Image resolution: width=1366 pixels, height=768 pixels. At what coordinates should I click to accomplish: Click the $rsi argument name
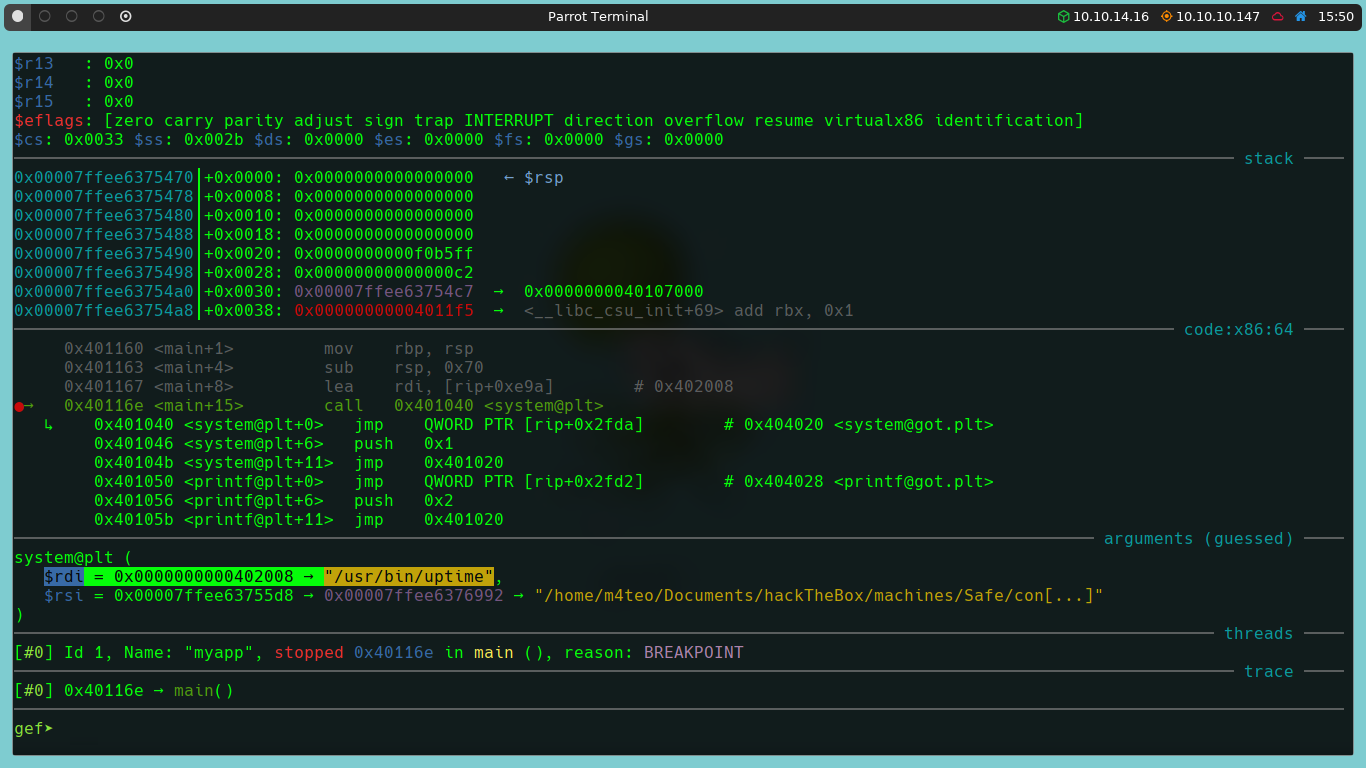click(64, 595)
